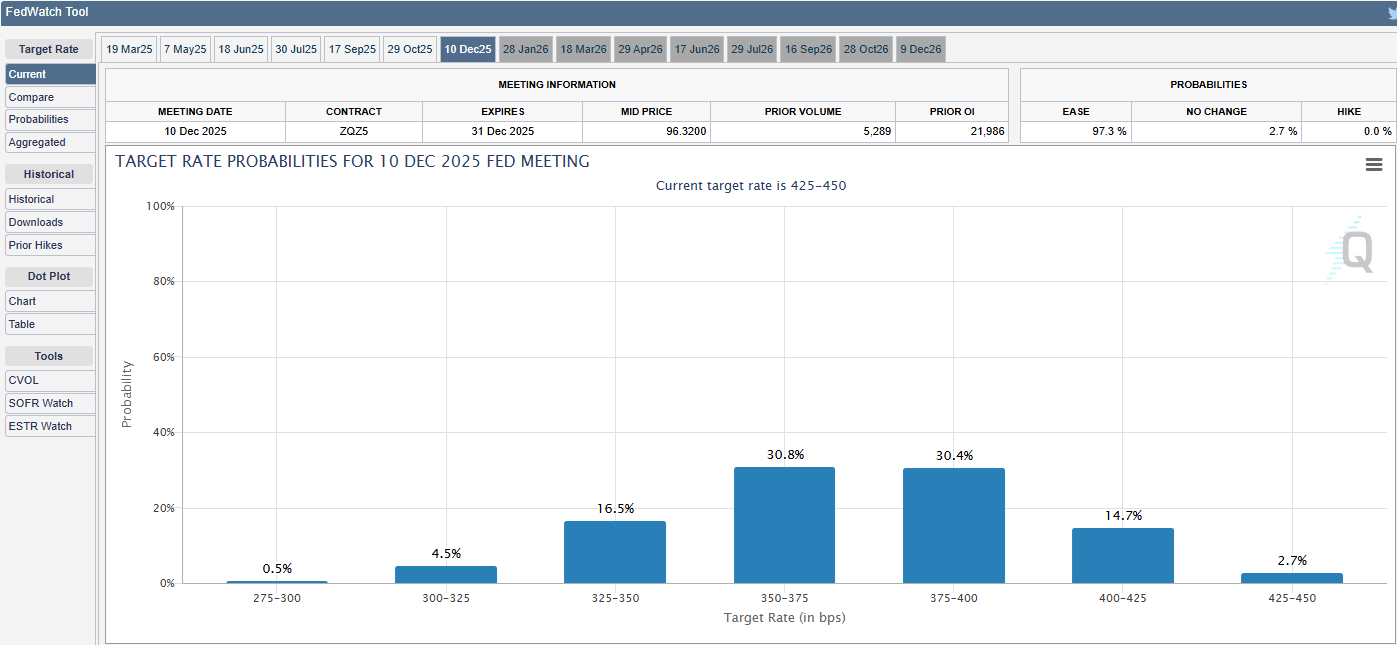
Task: Open the ESTR Watch tool
Action: point(50,425)
